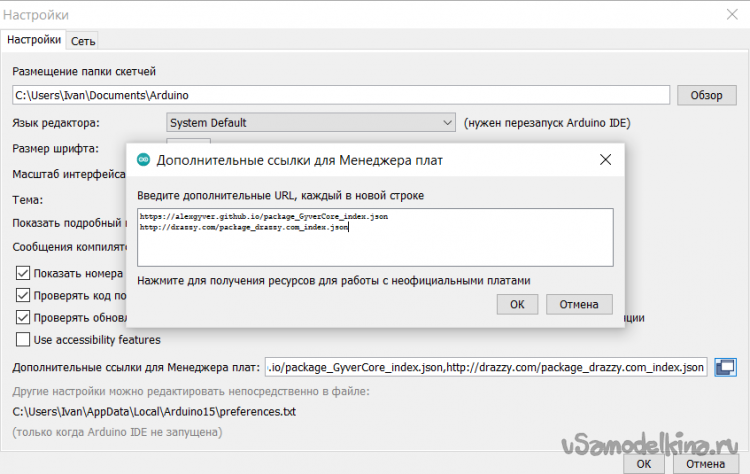This screenshot has height=474, width=750.
Task: Expand the Язык редактора System Default dropdown
Action: (x=310, y=123)
